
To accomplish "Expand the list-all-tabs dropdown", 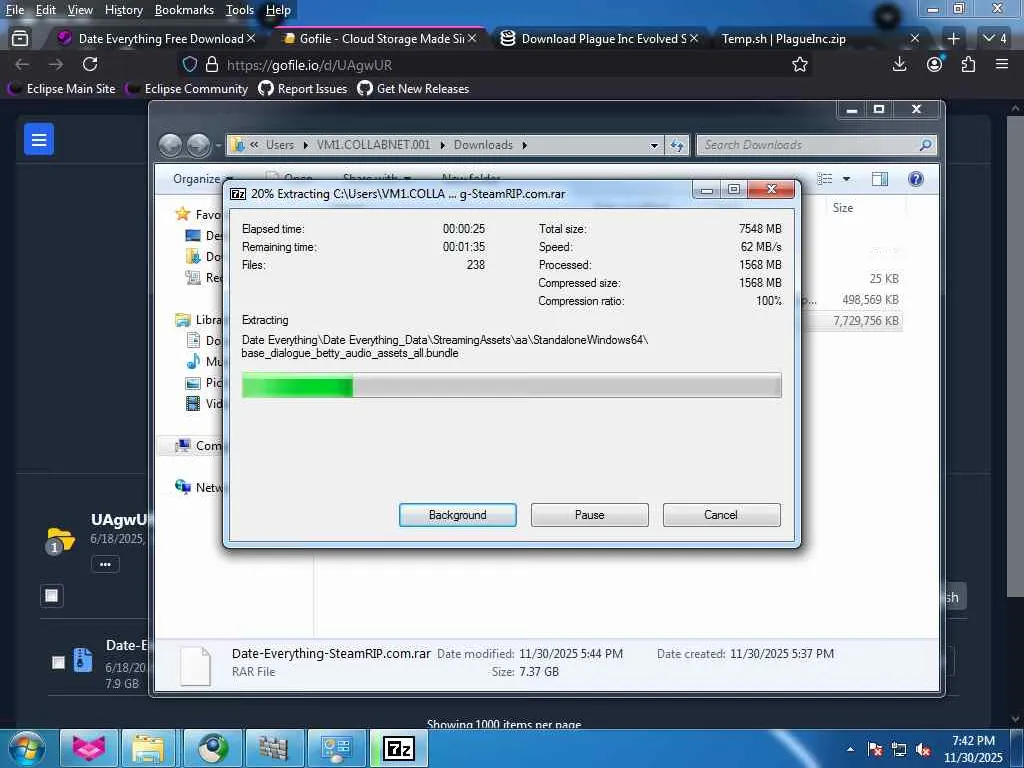I will (995, 39).
